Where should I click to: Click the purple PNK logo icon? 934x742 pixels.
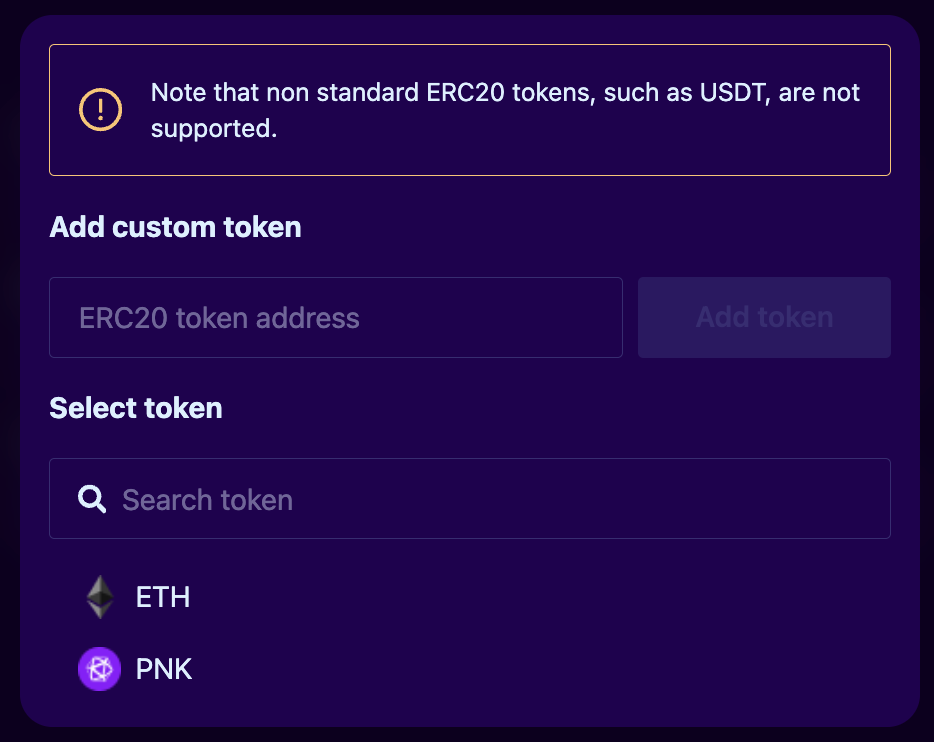point(99,669)
